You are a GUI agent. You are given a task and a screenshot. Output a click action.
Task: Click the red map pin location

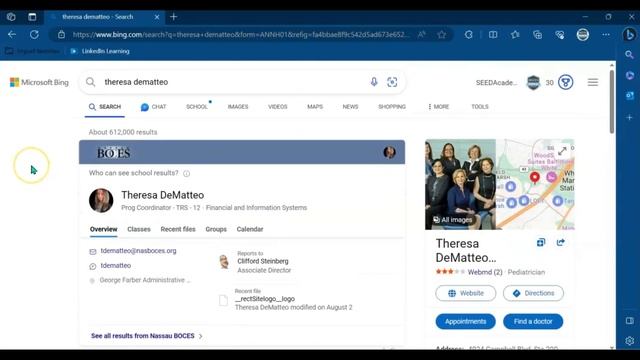pos(534,178)
